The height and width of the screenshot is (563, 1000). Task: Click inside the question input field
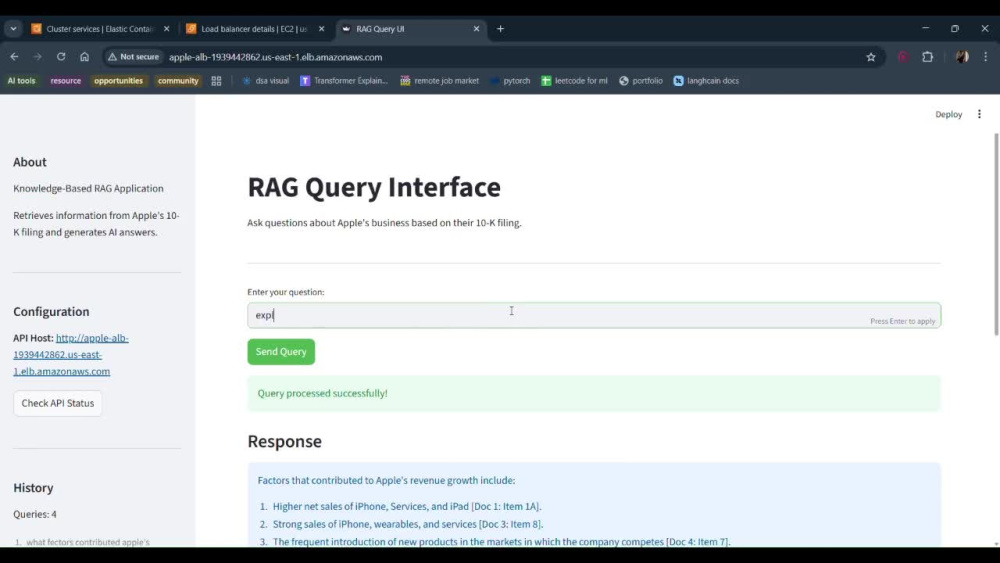[x=594, y=316]
